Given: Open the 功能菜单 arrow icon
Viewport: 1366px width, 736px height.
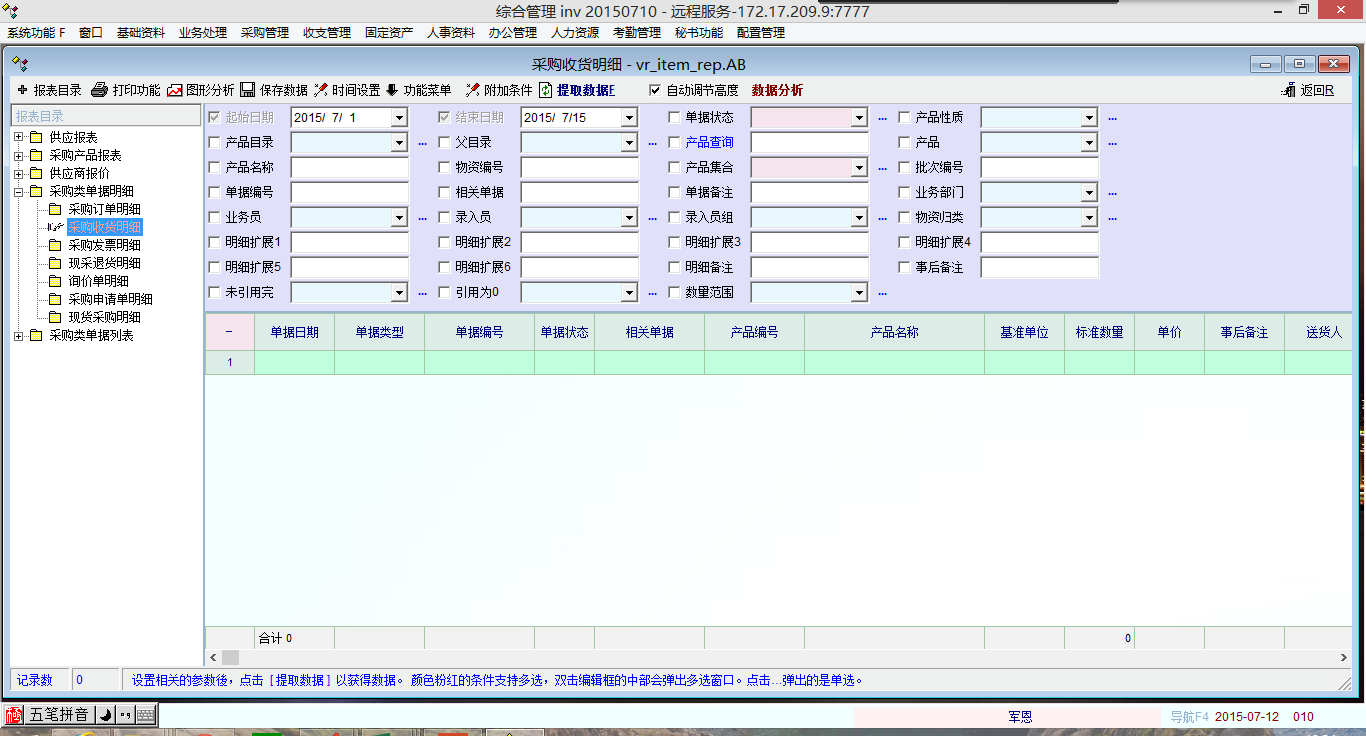Looking at the screenshot, I should pyautogui.click(x=392, y=90).
